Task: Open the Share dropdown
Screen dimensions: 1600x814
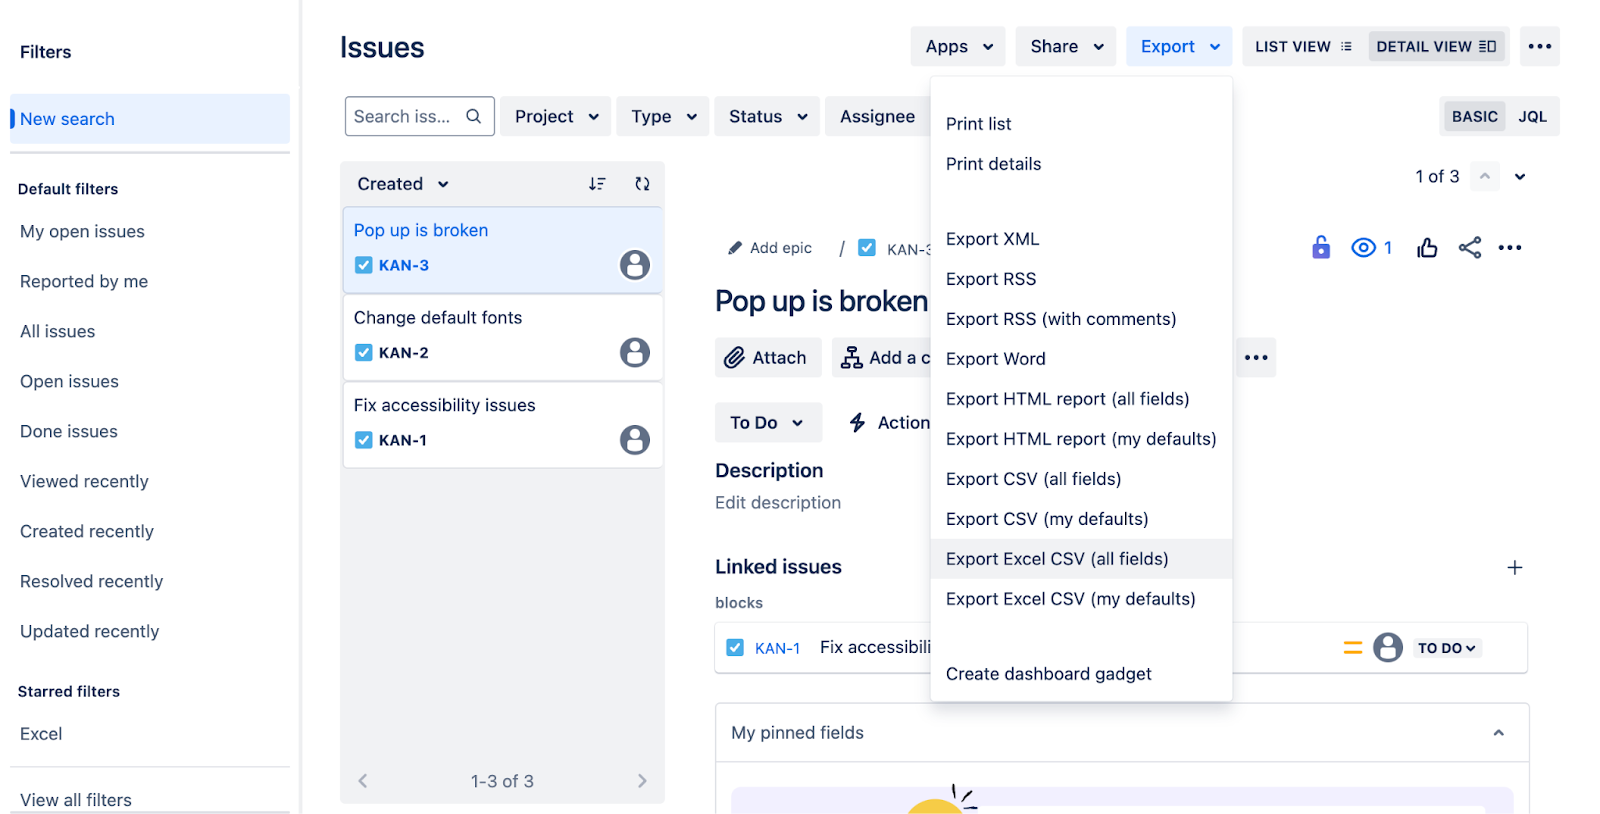Action: pyautogui.click(x=1066, y=46)
